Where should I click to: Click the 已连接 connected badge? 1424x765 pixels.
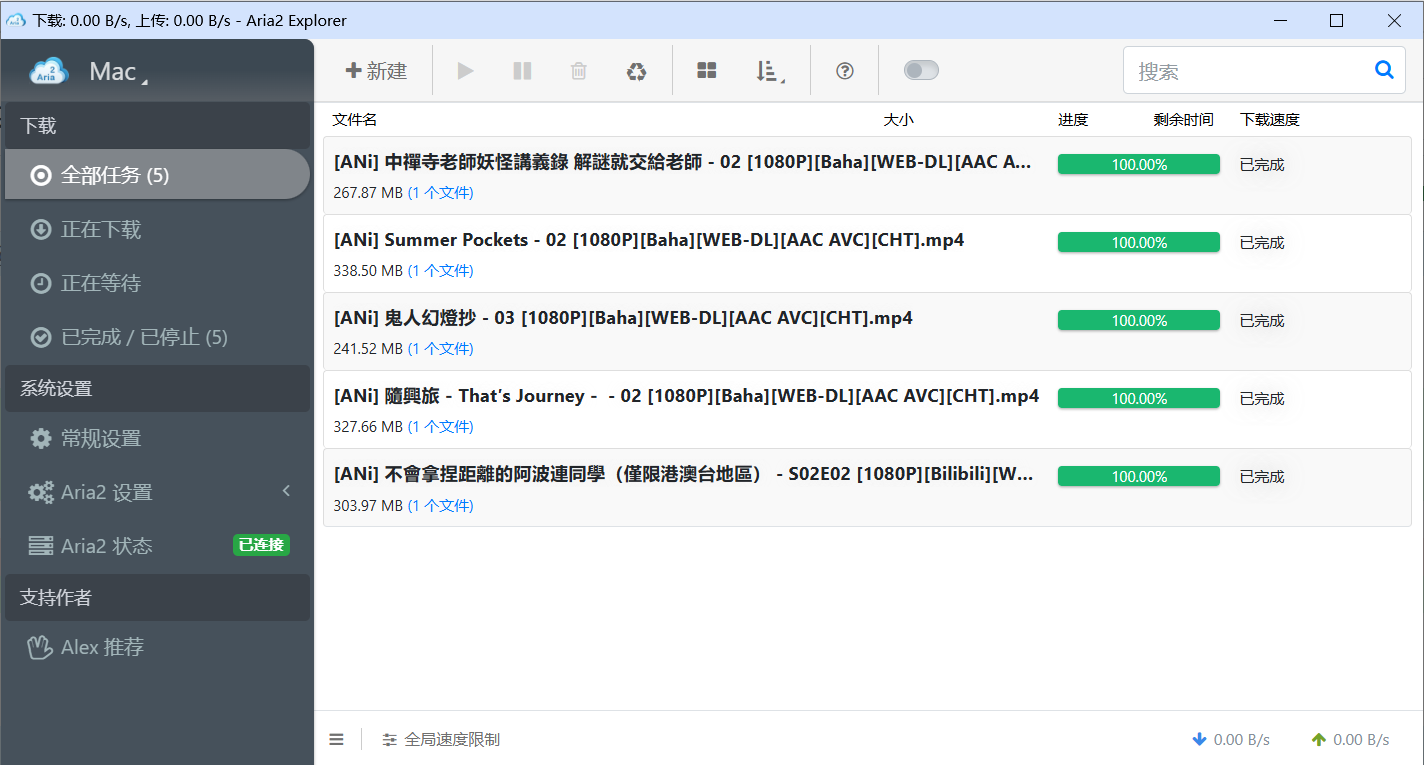261,545
